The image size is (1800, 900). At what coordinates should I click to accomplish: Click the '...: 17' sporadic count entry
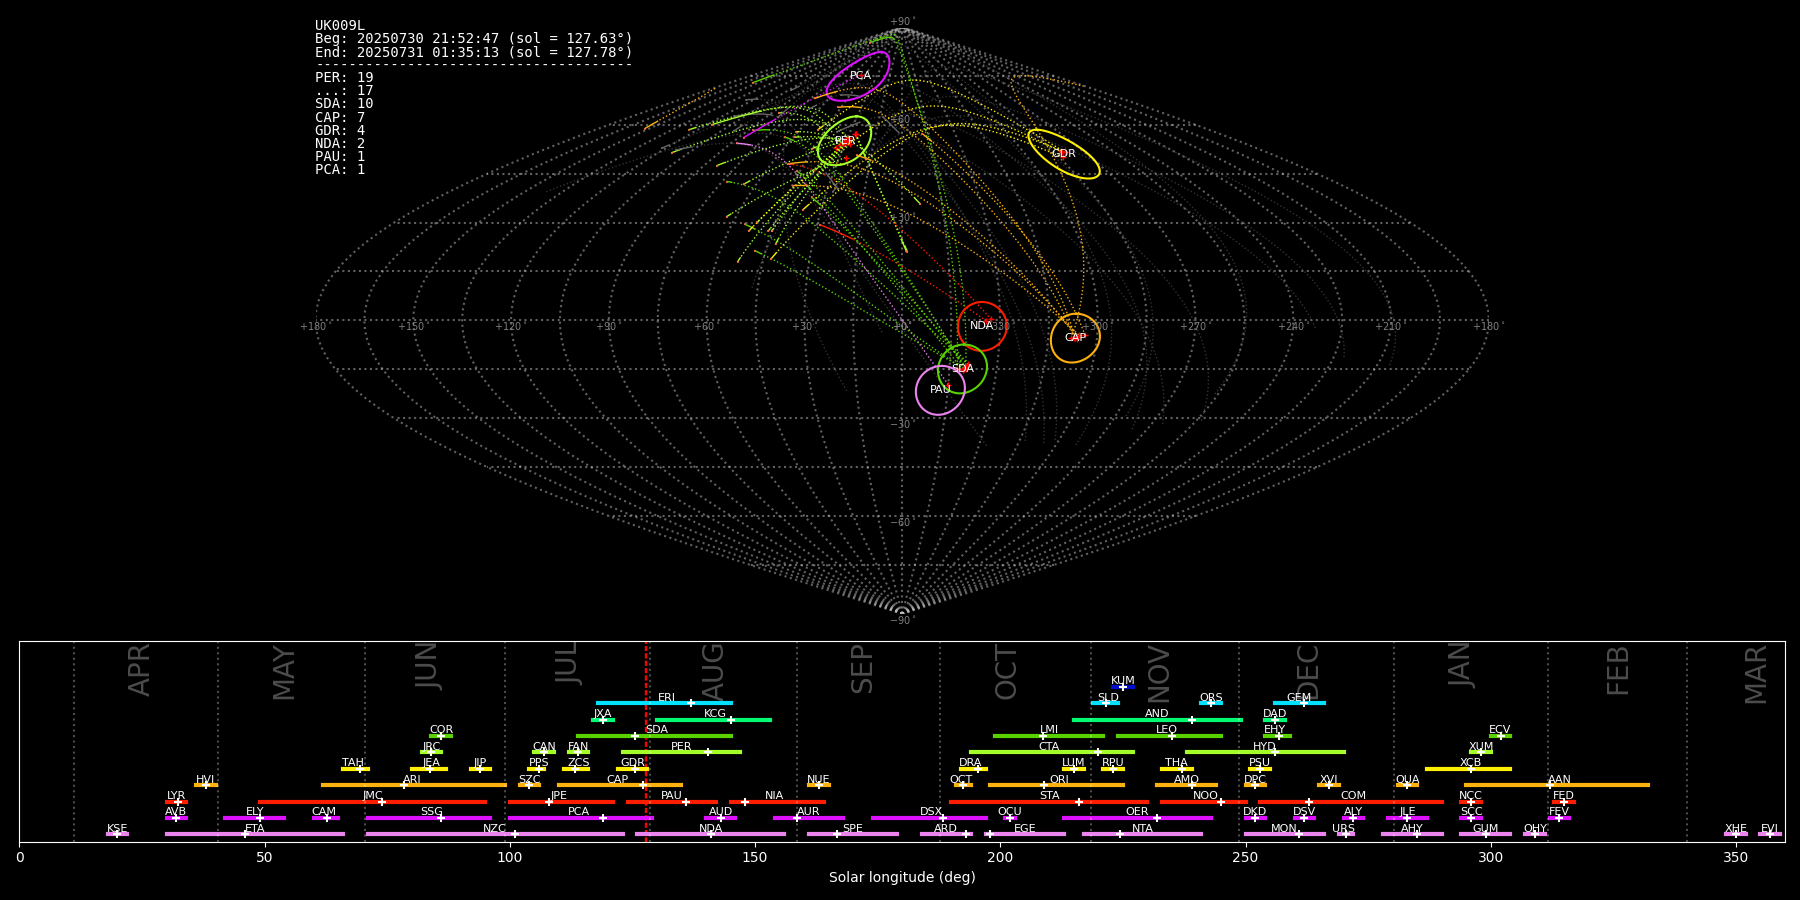[x=344, y=90]
